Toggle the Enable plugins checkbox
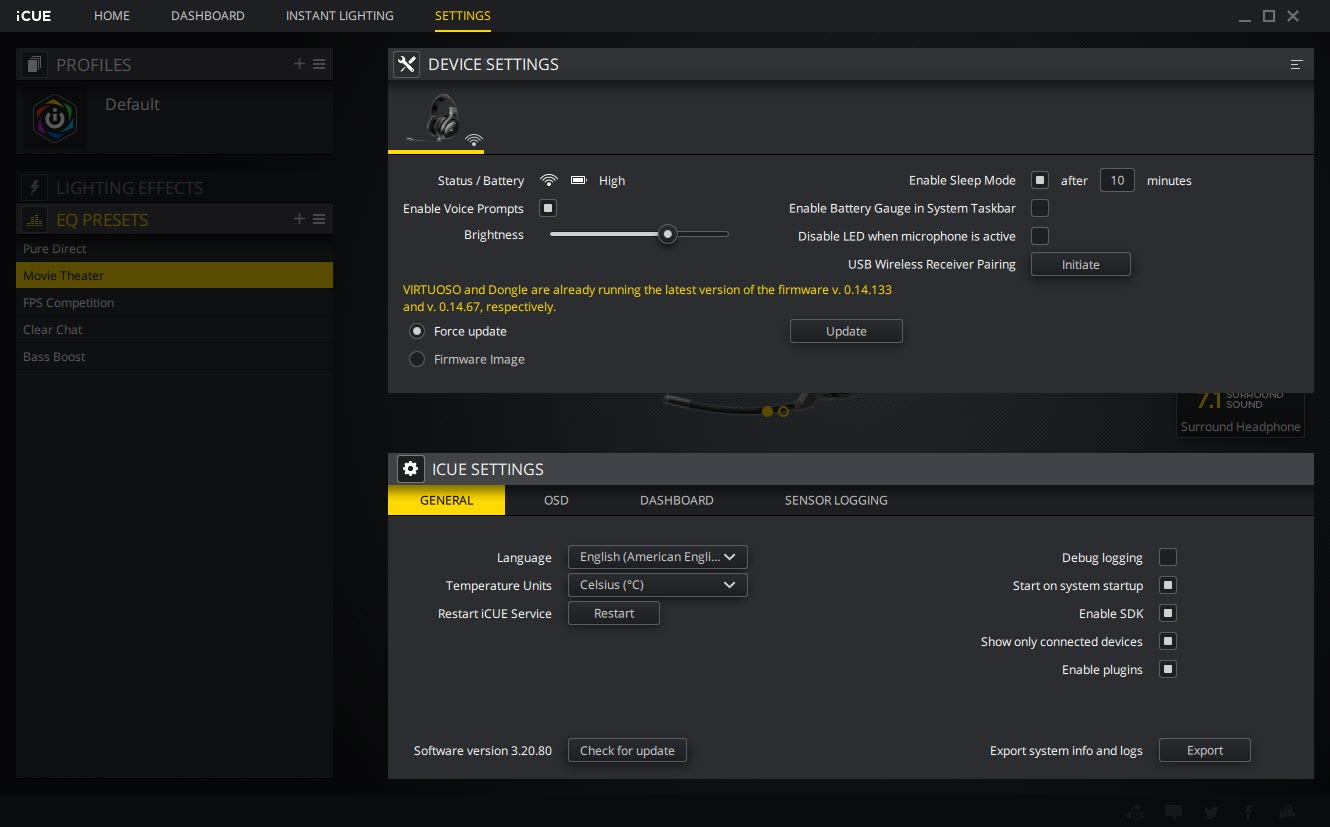1330x827 pixels. tap(1168, 669)
